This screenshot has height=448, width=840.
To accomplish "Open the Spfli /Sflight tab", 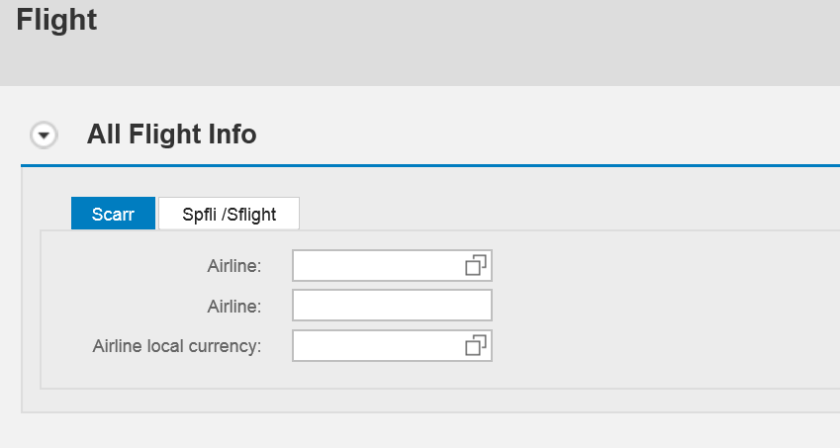I will tap(229, 214).
